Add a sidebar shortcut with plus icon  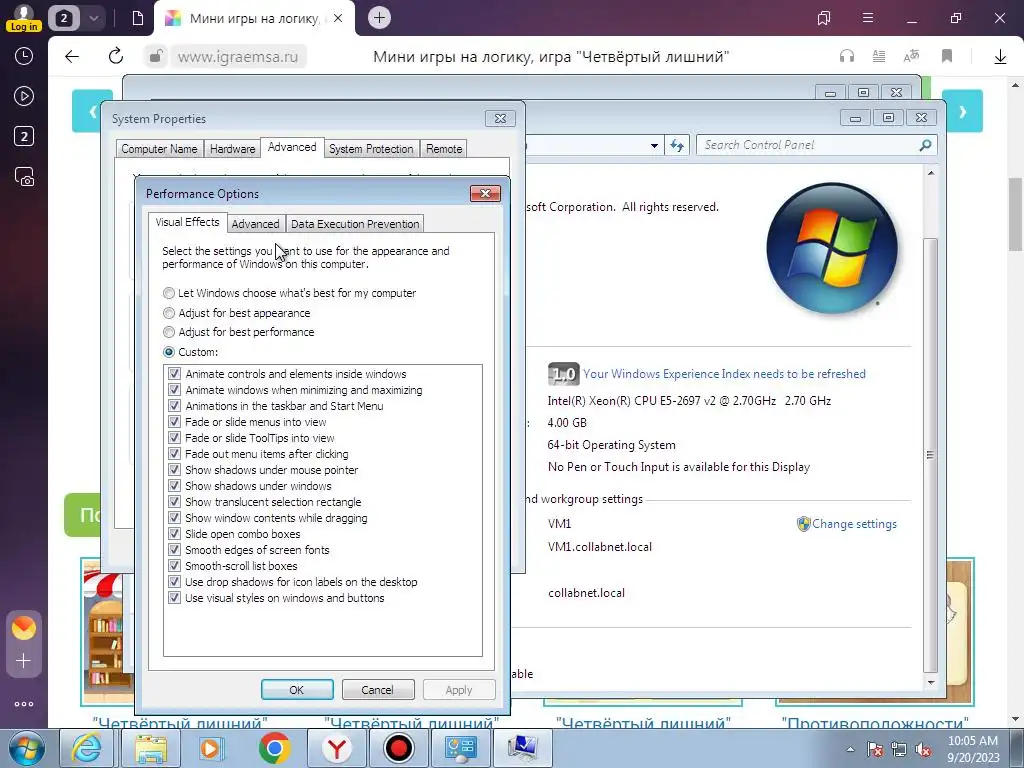(24, 661)
